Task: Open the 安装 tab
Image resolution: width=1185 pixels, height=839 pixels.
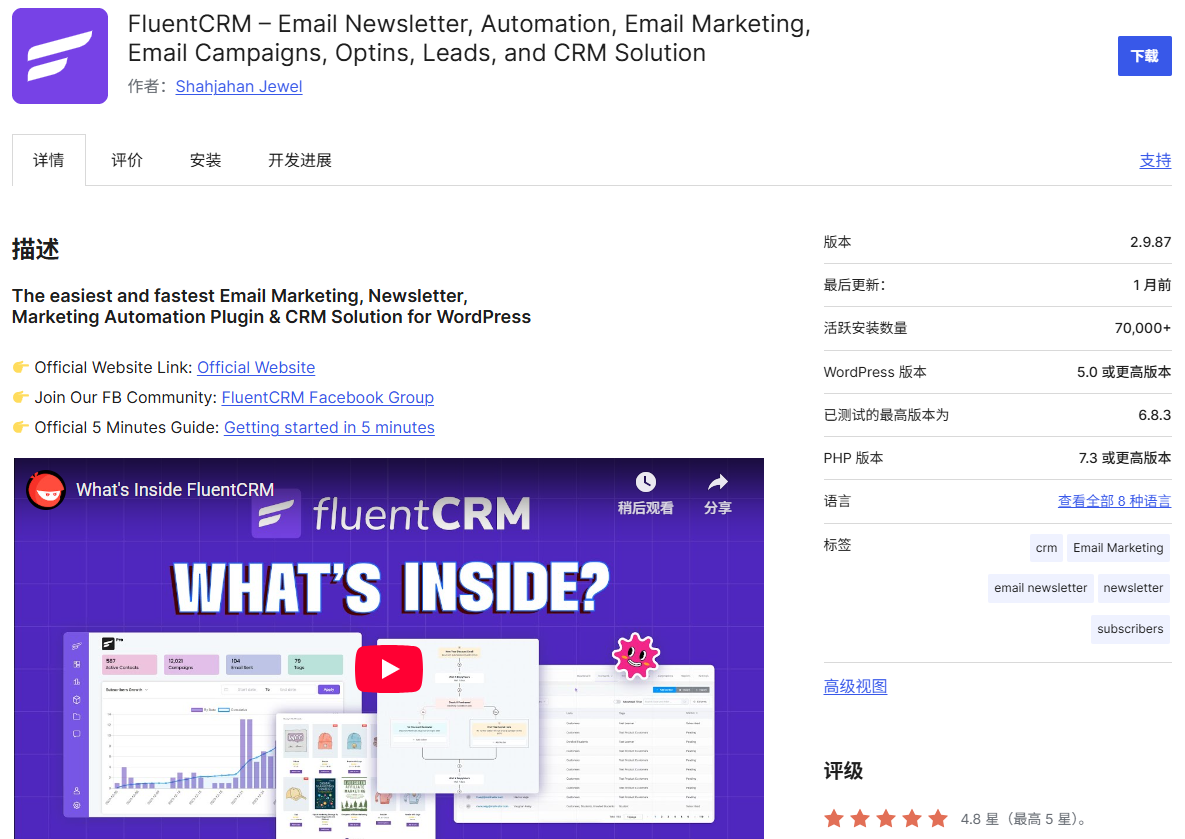Action: (x=205, y=159)
